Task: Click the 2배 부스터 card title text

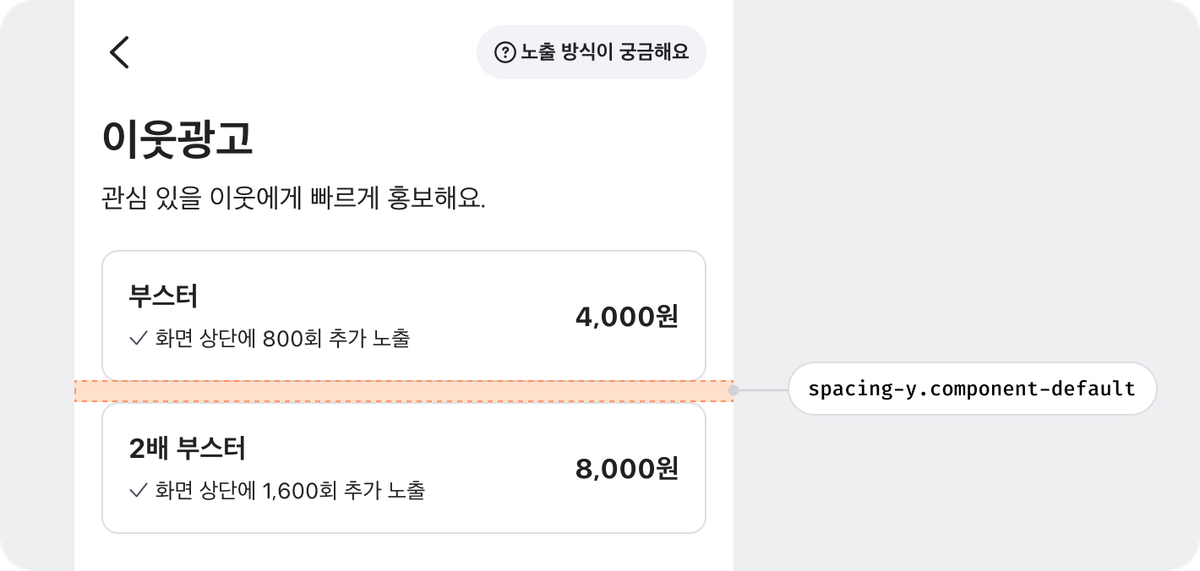Action: [x=187, y=448]
